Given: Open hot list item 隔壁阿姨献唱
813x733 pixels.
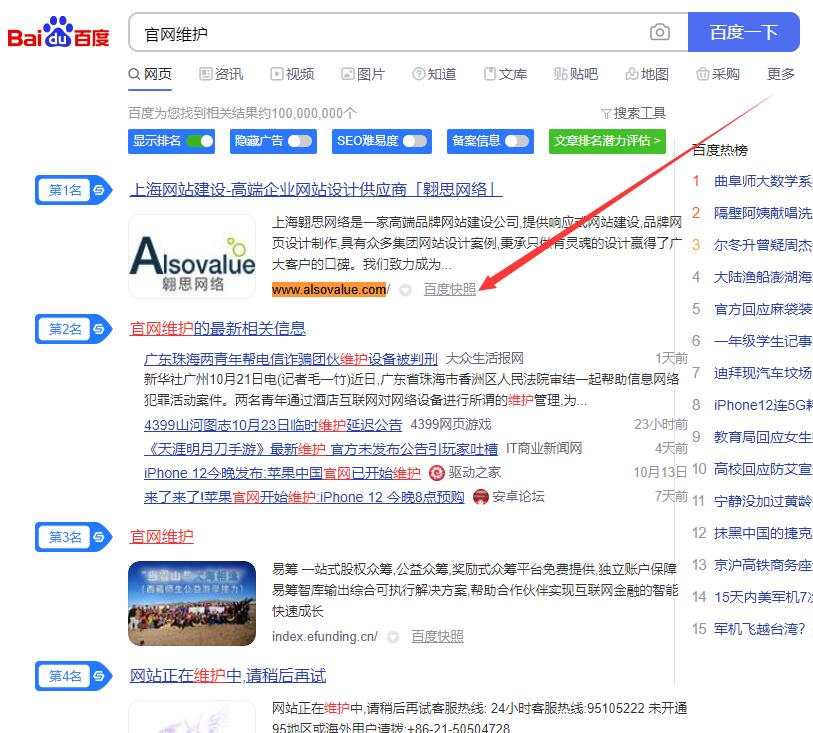Looking at the screenshot, I should (762, 213).
